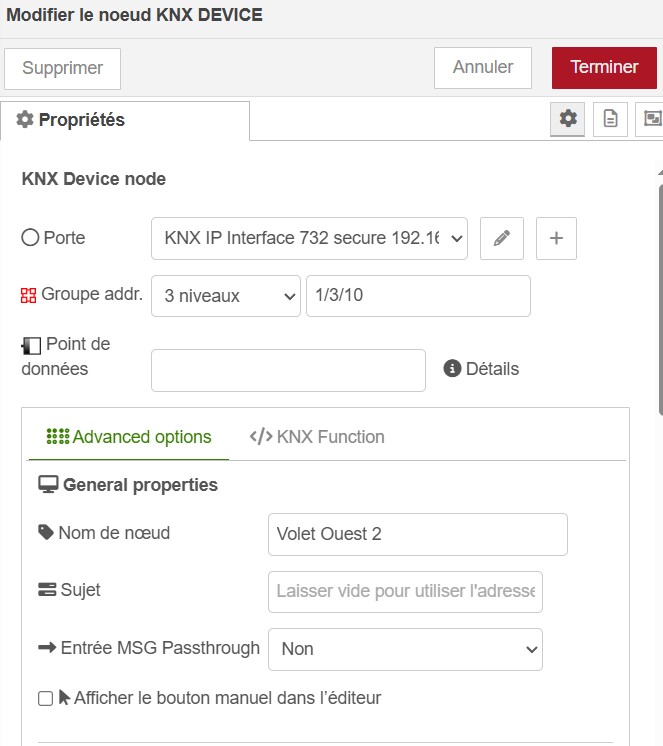Open Détails info link

481,369
